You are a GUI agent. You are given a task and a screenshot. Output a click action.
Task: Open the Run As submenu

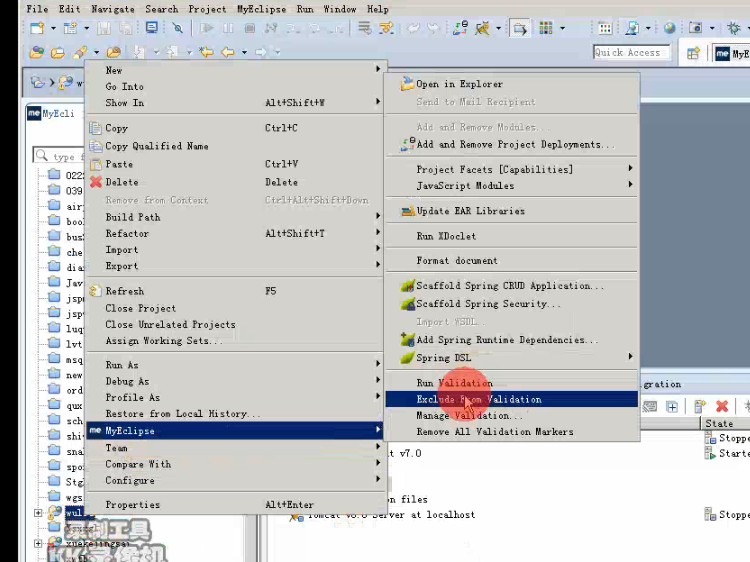[235, 364]
